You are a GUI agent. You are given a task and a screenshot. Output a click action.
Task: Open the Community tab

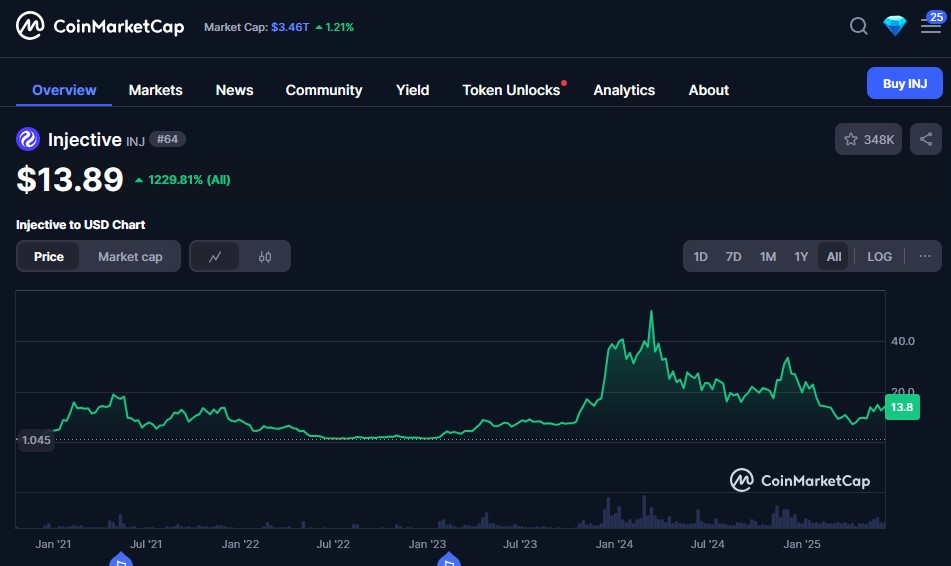tap(324, 90)
